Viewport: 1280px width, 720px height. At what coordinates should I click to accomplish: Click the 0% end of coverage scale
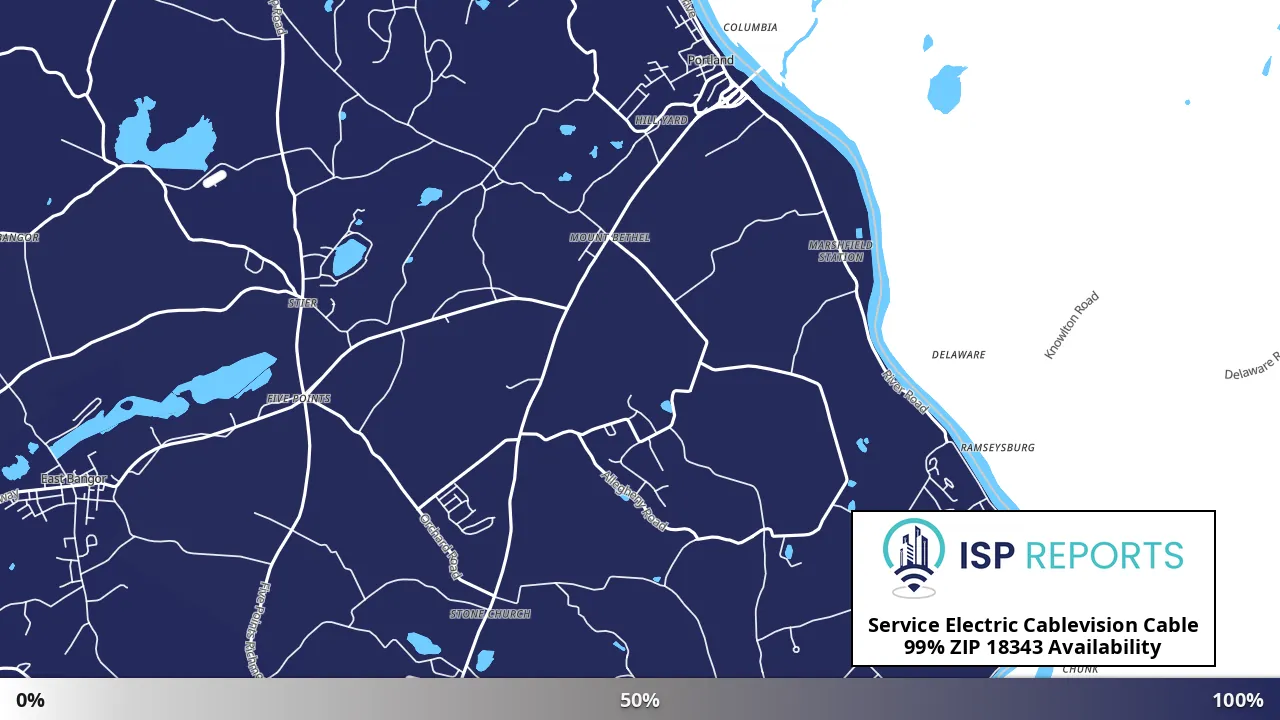click(30, 700)
